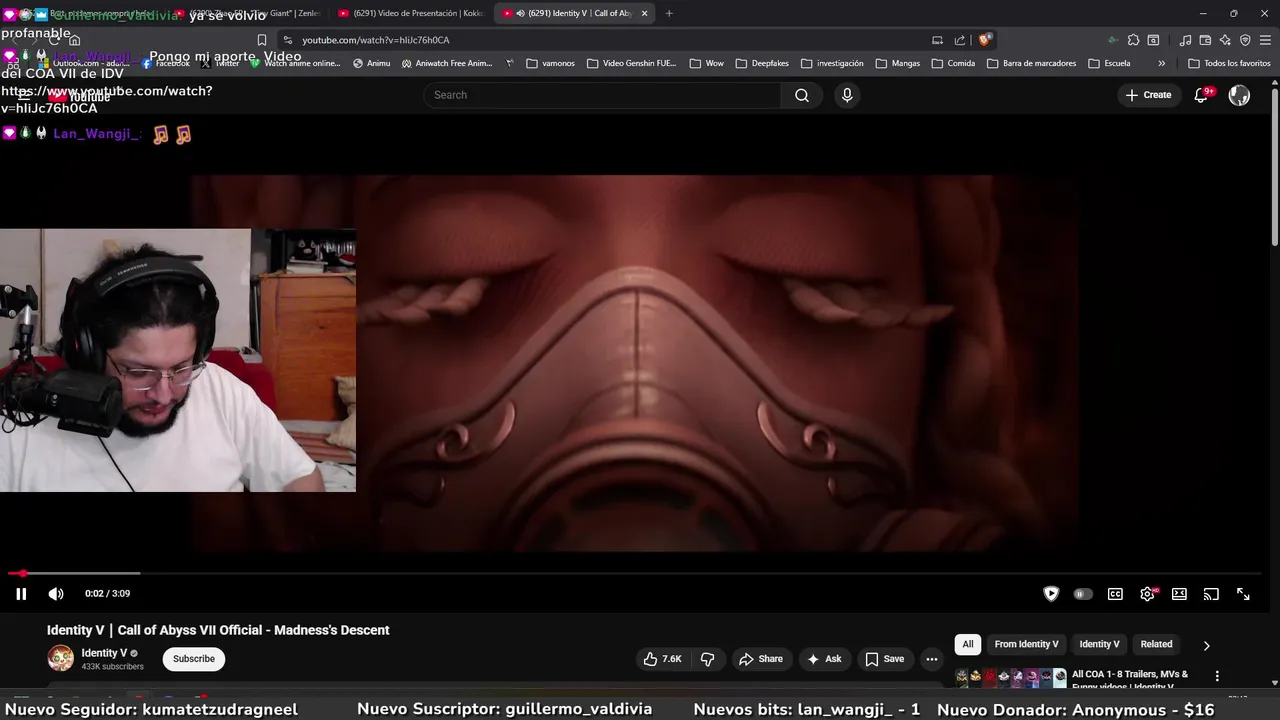Open the browser extensions puzzle icon
This screenshot has height=720, width=1280.
pos(1133,40)
